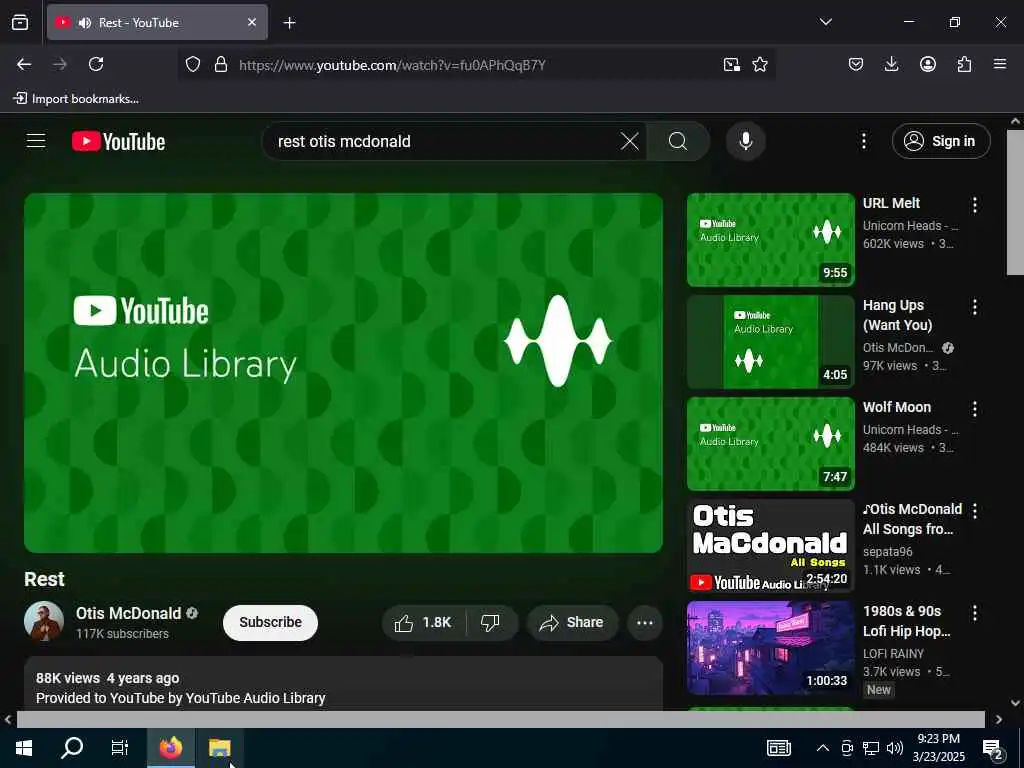
Task: Dislike this video
Action: click(x=491, y=622)
